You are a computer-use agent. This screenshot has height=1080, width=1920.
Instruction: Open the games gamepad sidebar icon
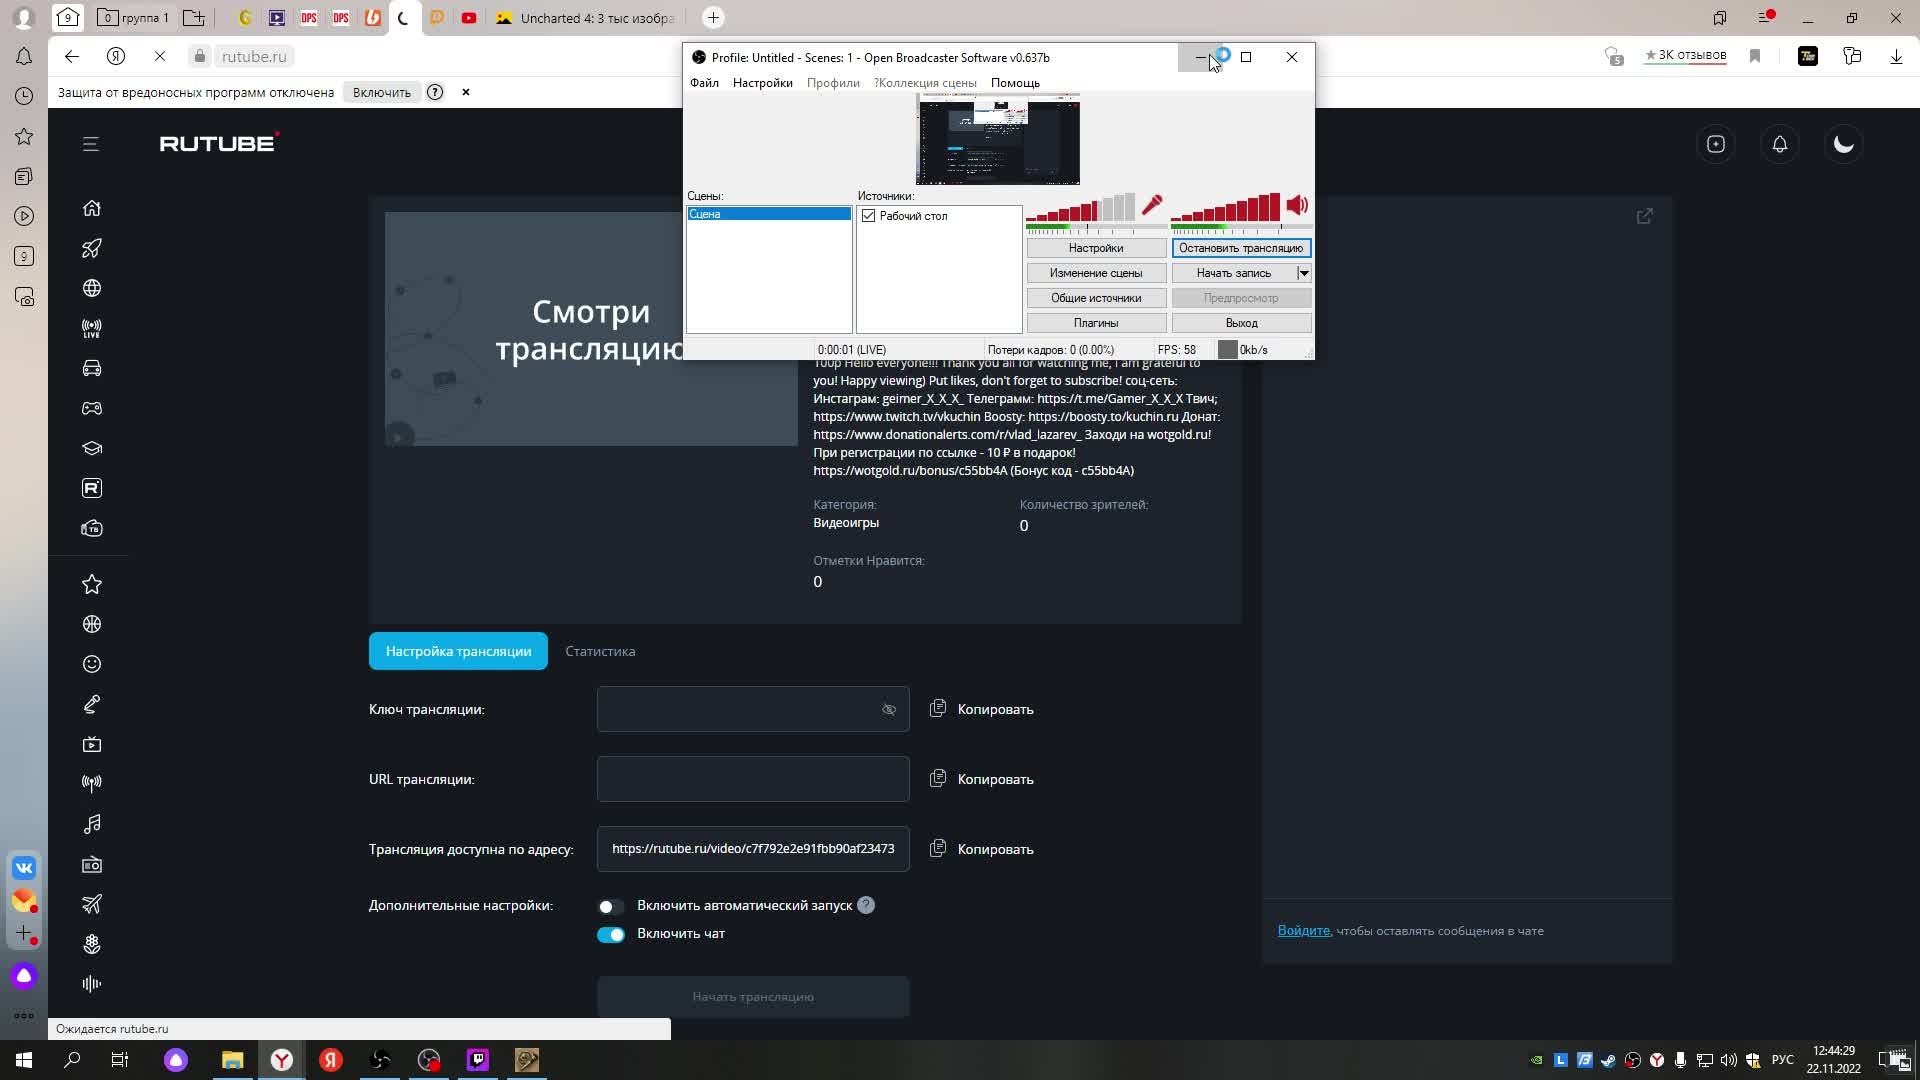92,408
